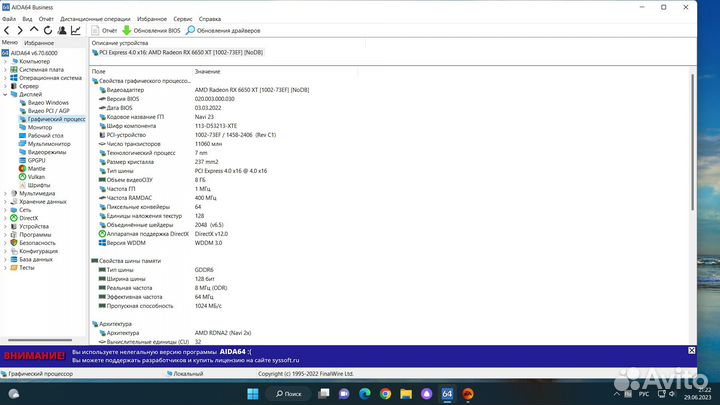Select GPGPU tree item

click(x=32, y=160)
